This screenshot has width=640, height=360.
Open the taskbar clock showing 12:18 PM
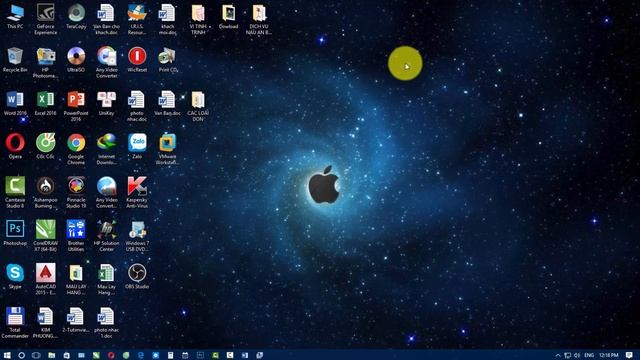coord(609,355)
